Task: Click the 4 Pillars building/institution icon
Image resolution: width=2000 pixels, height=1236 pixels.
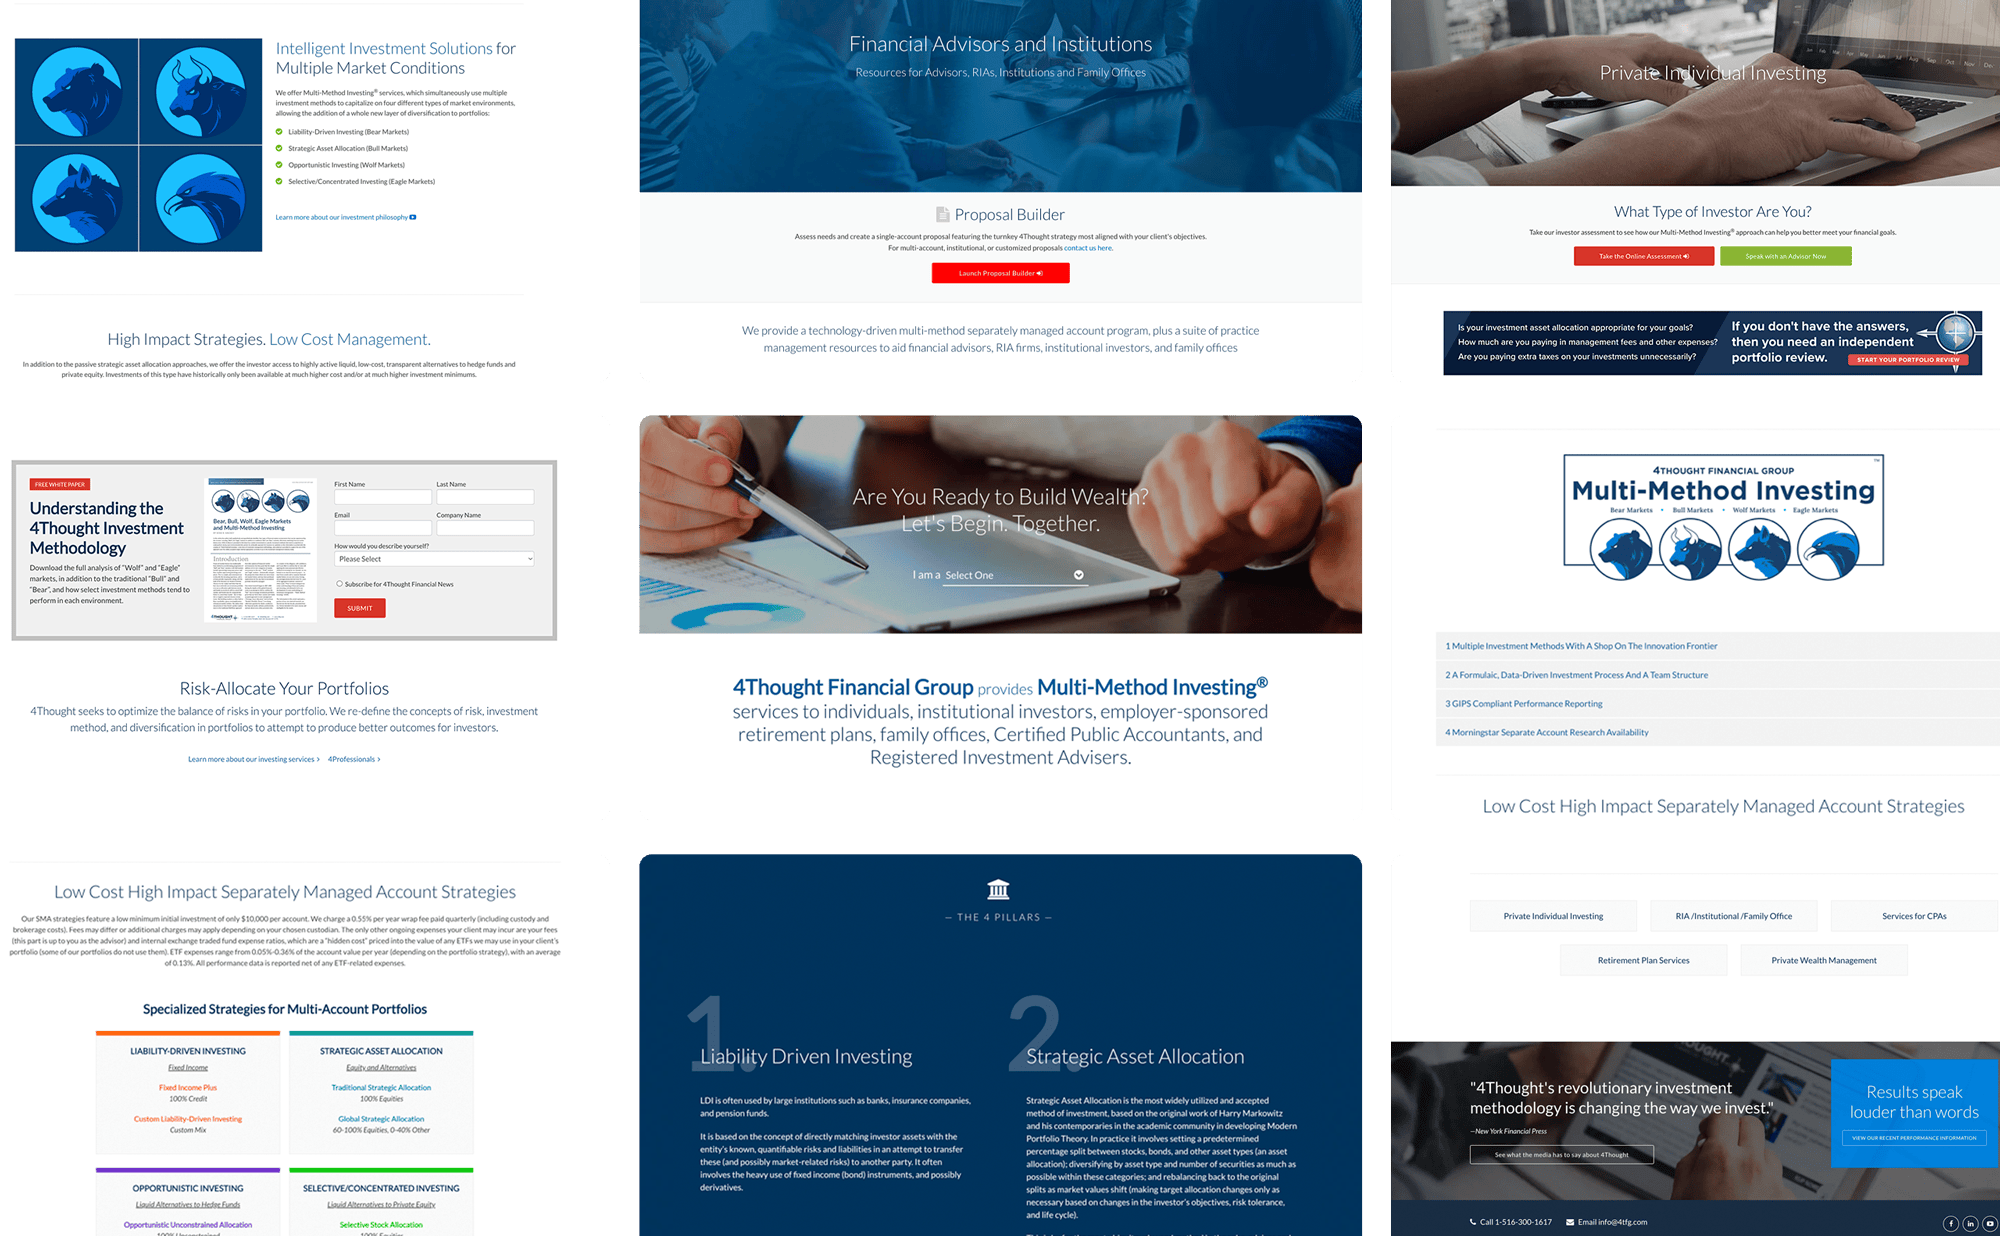Action: pyautogui.click(x=1000, y=886)
